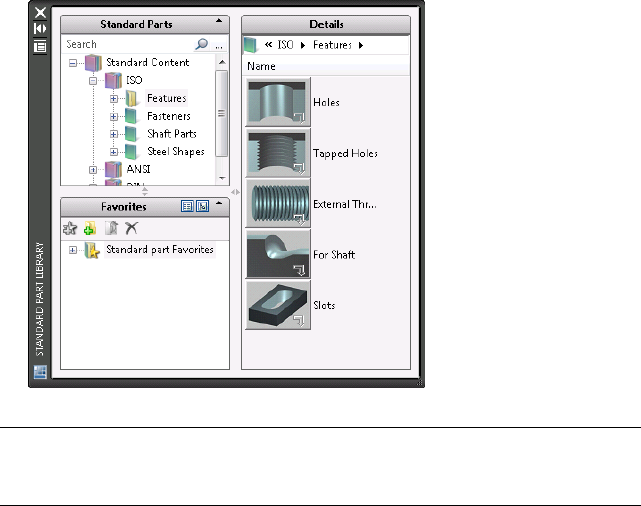Select Fasteners in the tree
Viewport: 641px width, 506px height.
(x=169, y=116)
